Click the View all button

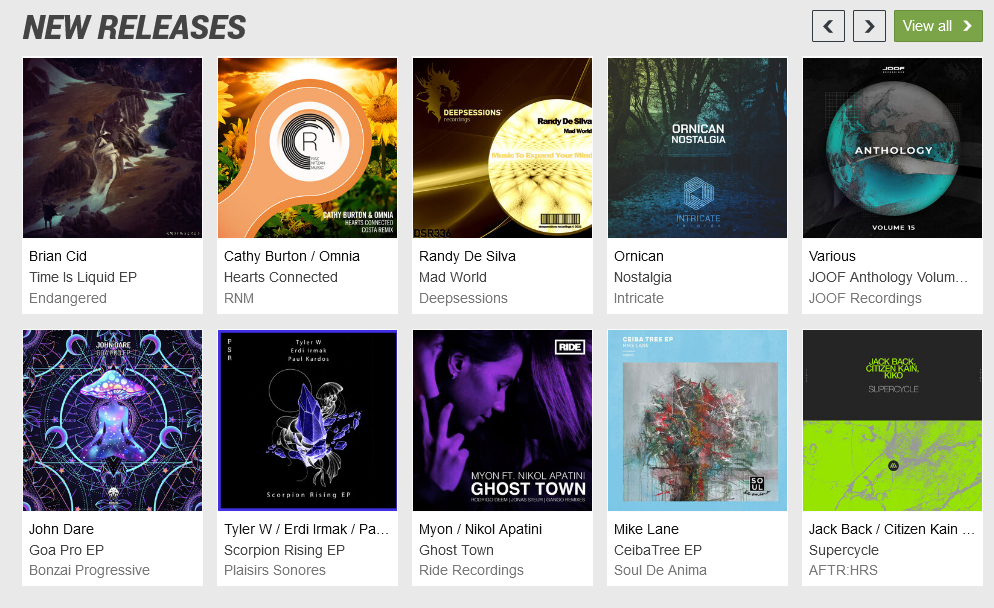pyautogui.click(x=938, y=26)
